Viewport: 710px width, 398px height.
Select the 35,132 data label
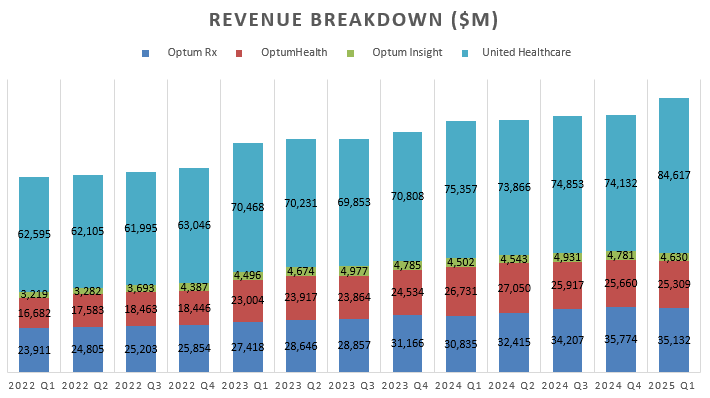coord(674,340)
